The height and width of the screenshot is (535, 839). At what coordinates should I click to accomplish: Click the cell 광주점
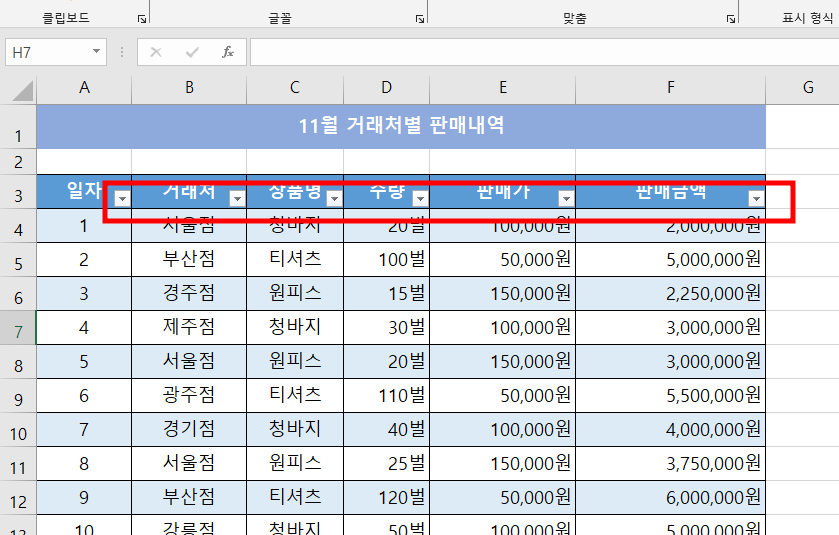pyautogui.click(x=189, y=395)
